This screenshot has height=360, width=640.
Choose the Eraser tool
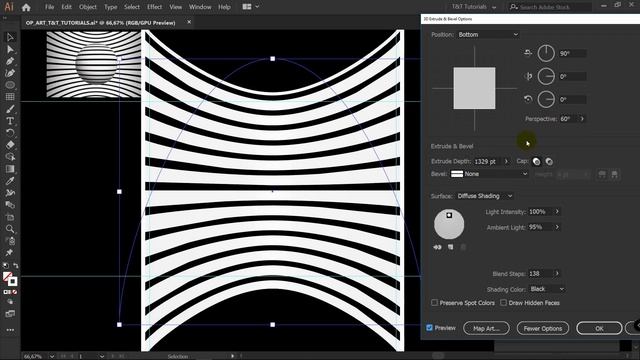pyautogui.click(x=10, y=144)
